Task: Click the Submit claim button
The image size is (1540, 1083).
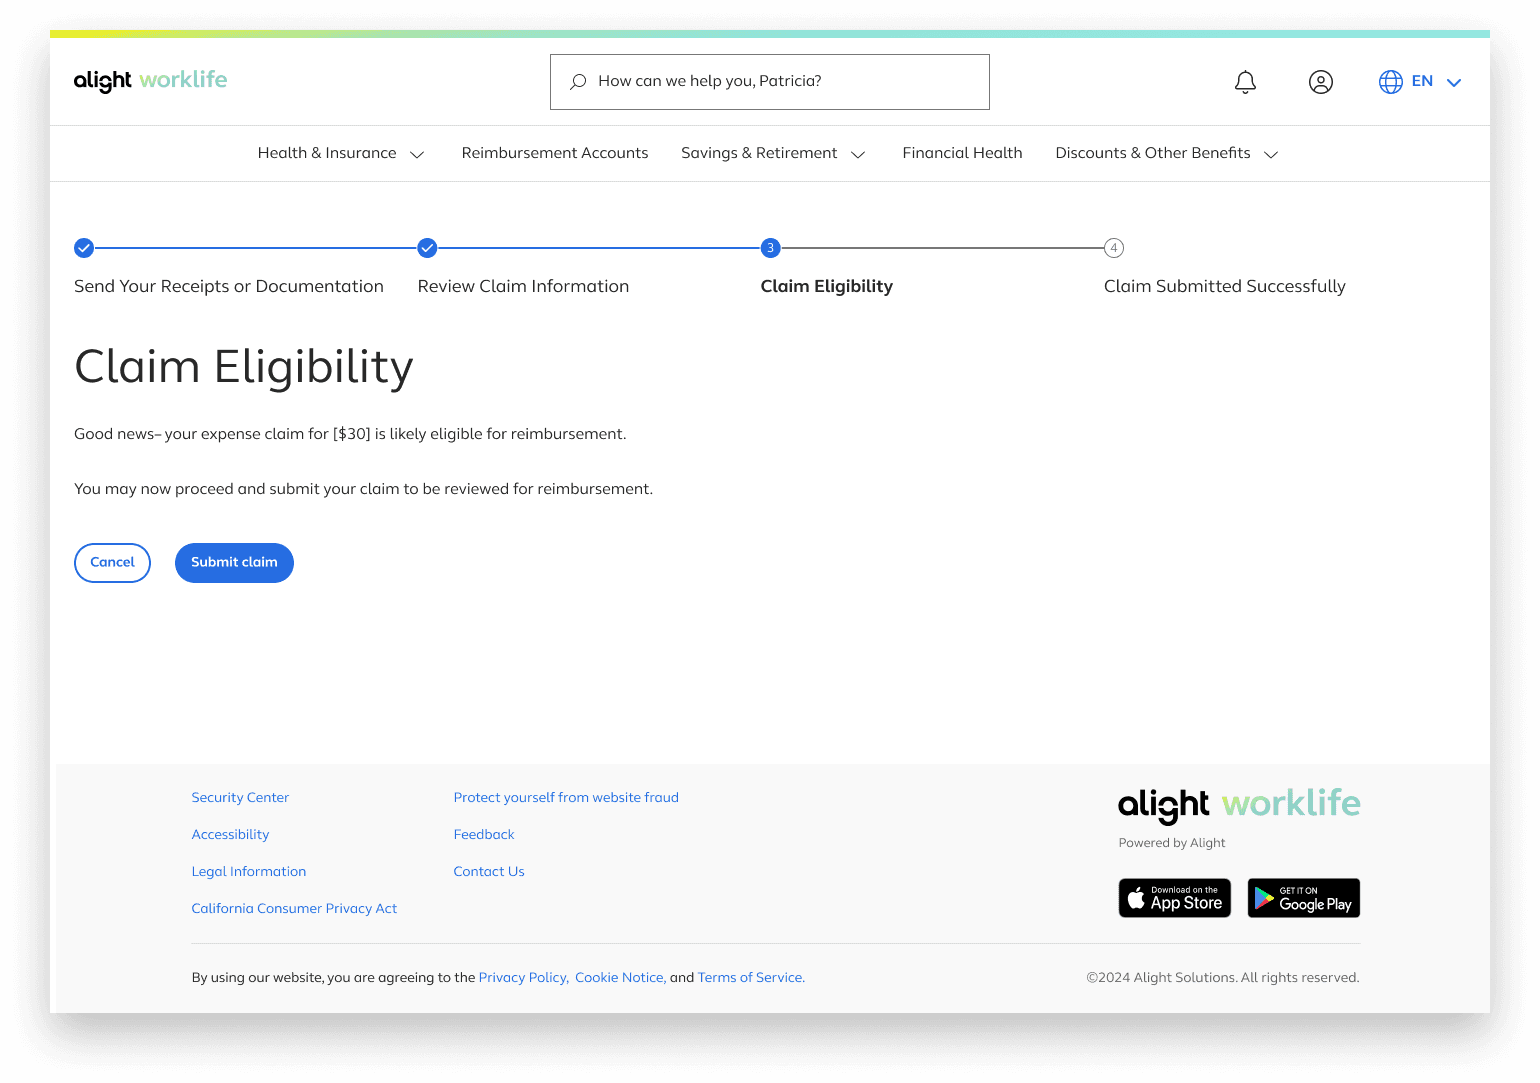Action: pyautogui.click(x=234, y=563)
